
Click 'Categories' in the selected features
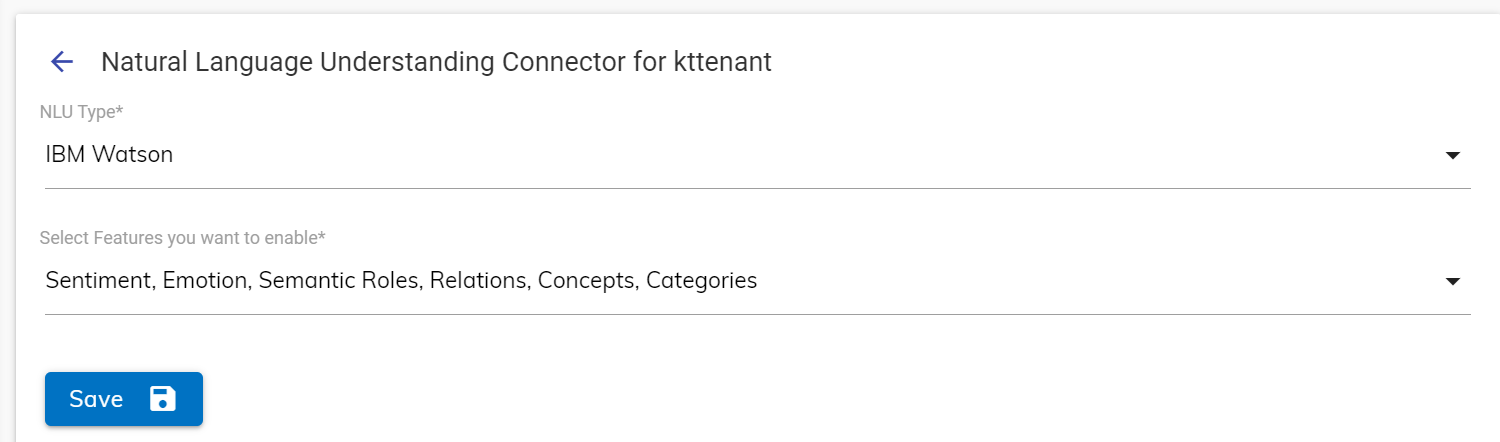point(701,281)
